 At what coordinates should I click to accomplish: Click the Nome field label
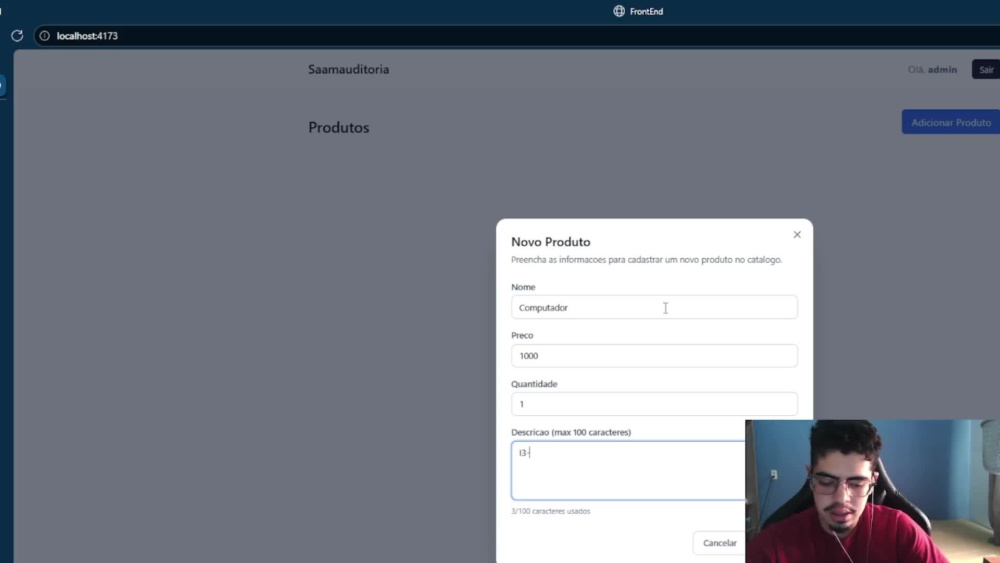(x=523, y=287)
